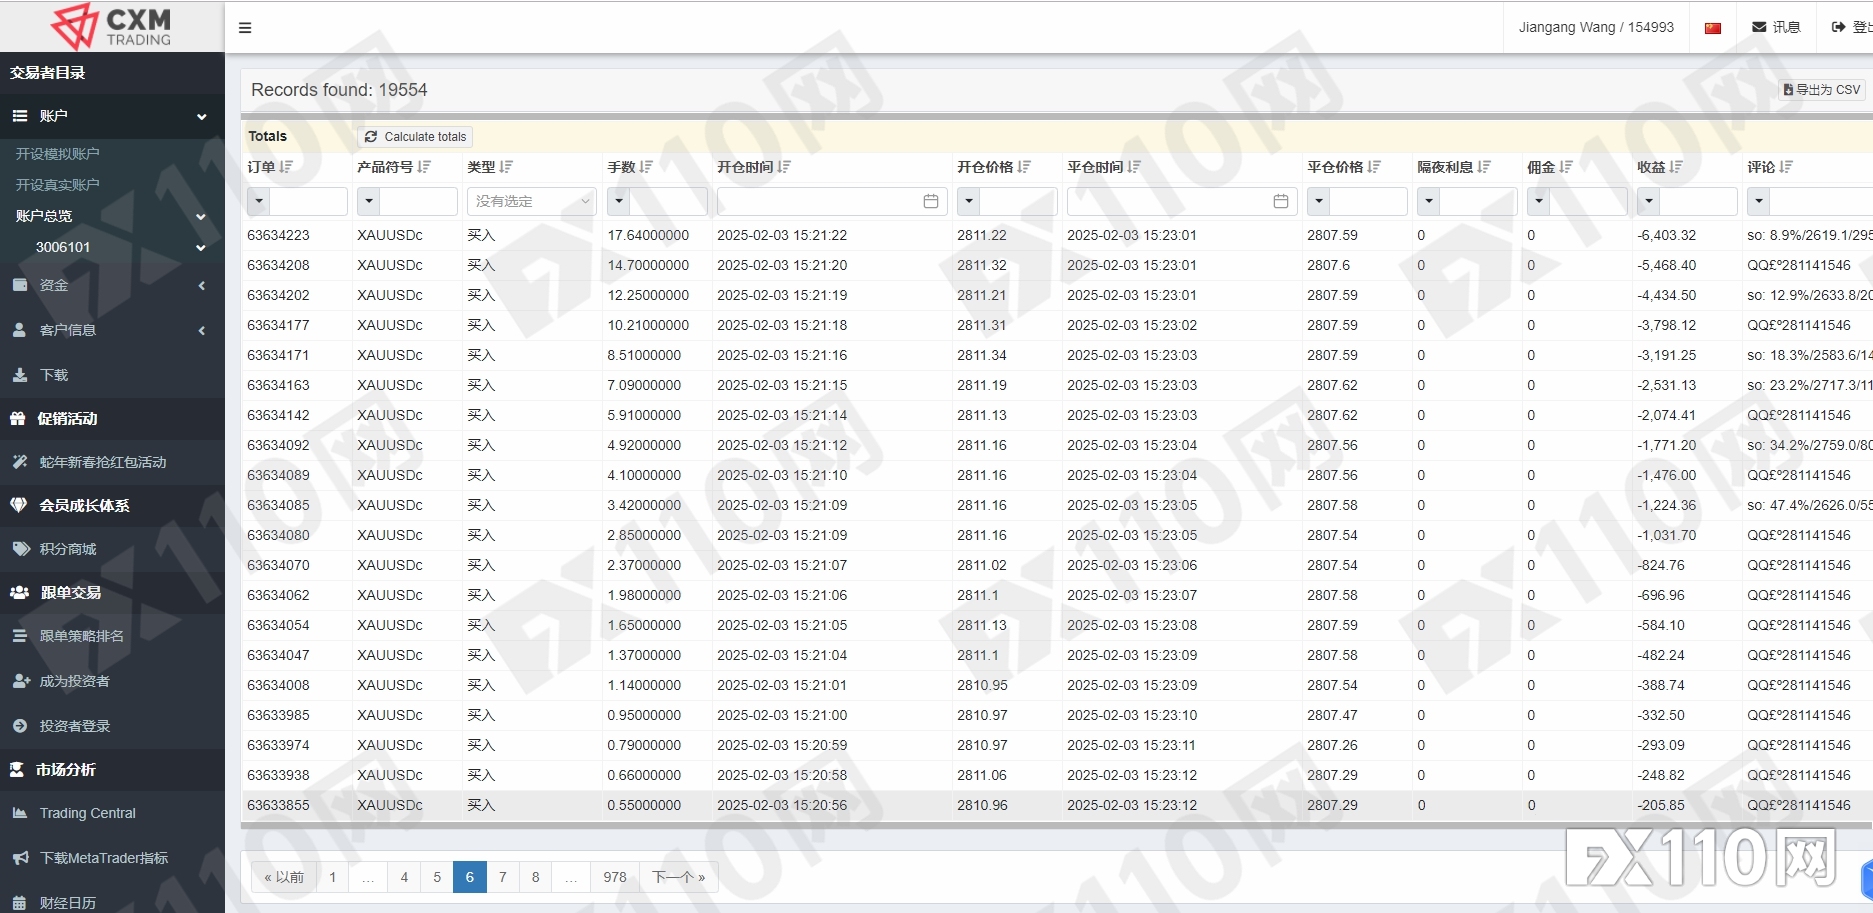Open 类型 filter dropdown 没有选定
This screenshot has height=913, width=1873.
[x=532, y=201]
